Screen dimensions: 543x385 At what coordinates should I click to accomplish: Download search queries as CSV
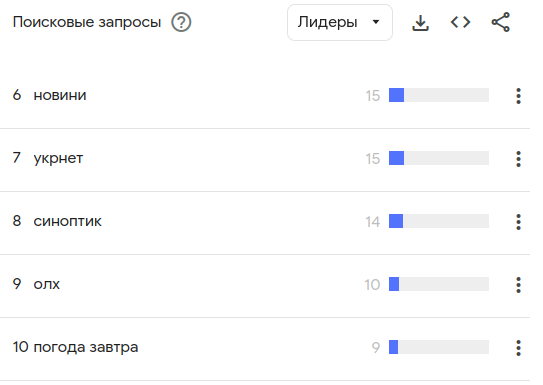coord(420,23)
